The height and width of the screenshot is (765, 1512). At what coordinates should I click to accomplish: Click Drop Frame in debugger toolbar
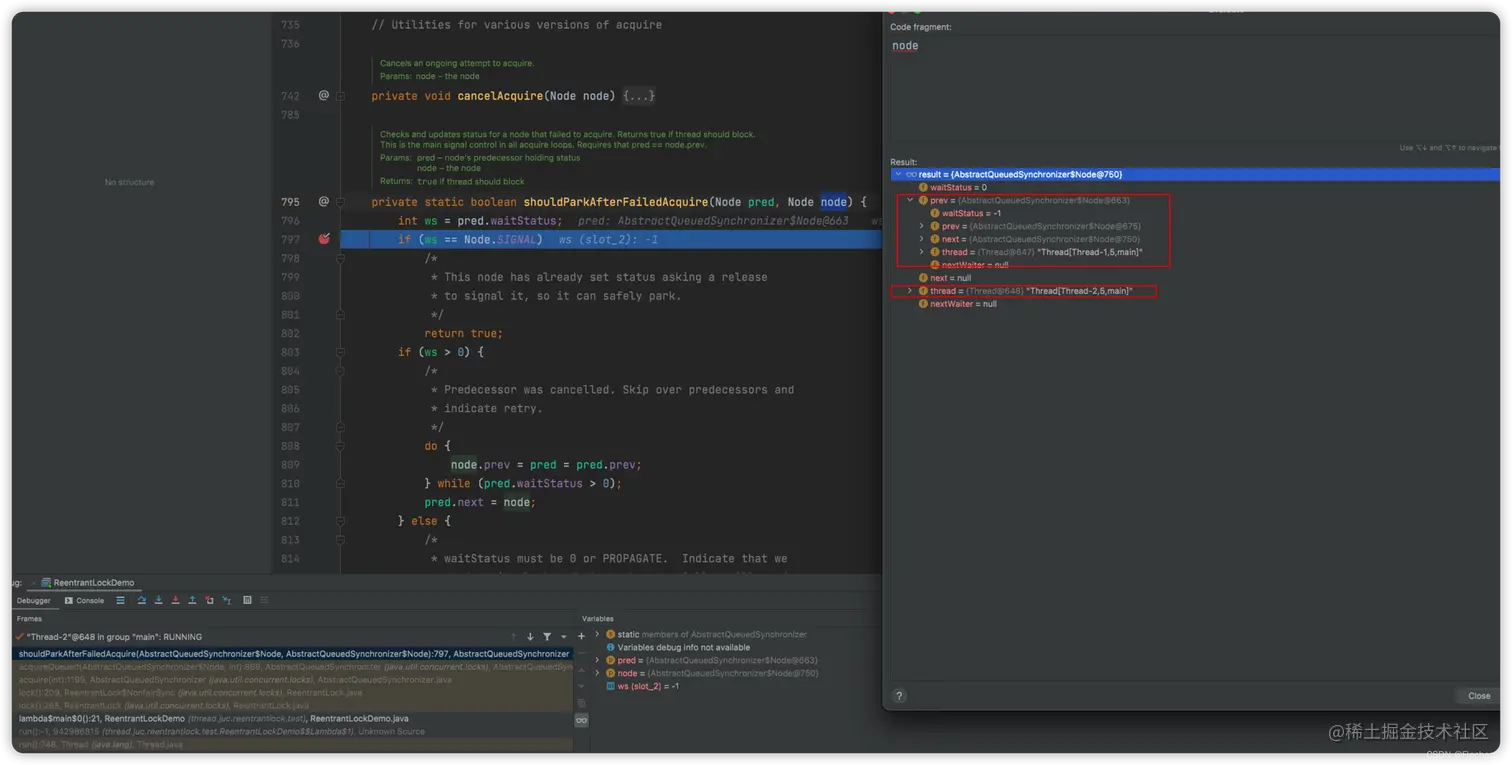pos(209,600)
